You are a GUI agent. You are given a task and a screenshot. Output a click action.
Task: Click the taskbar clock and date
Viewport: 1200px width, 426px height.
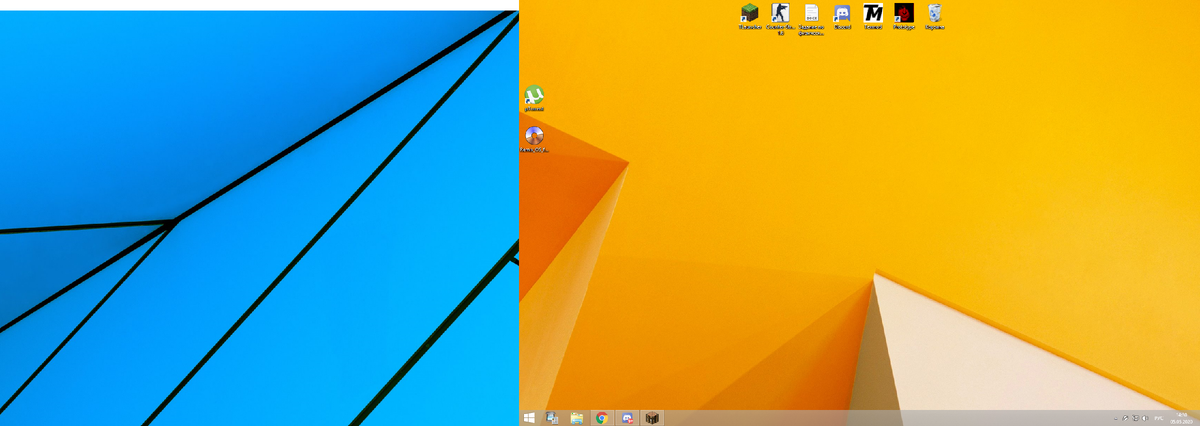pos(1182,419)
